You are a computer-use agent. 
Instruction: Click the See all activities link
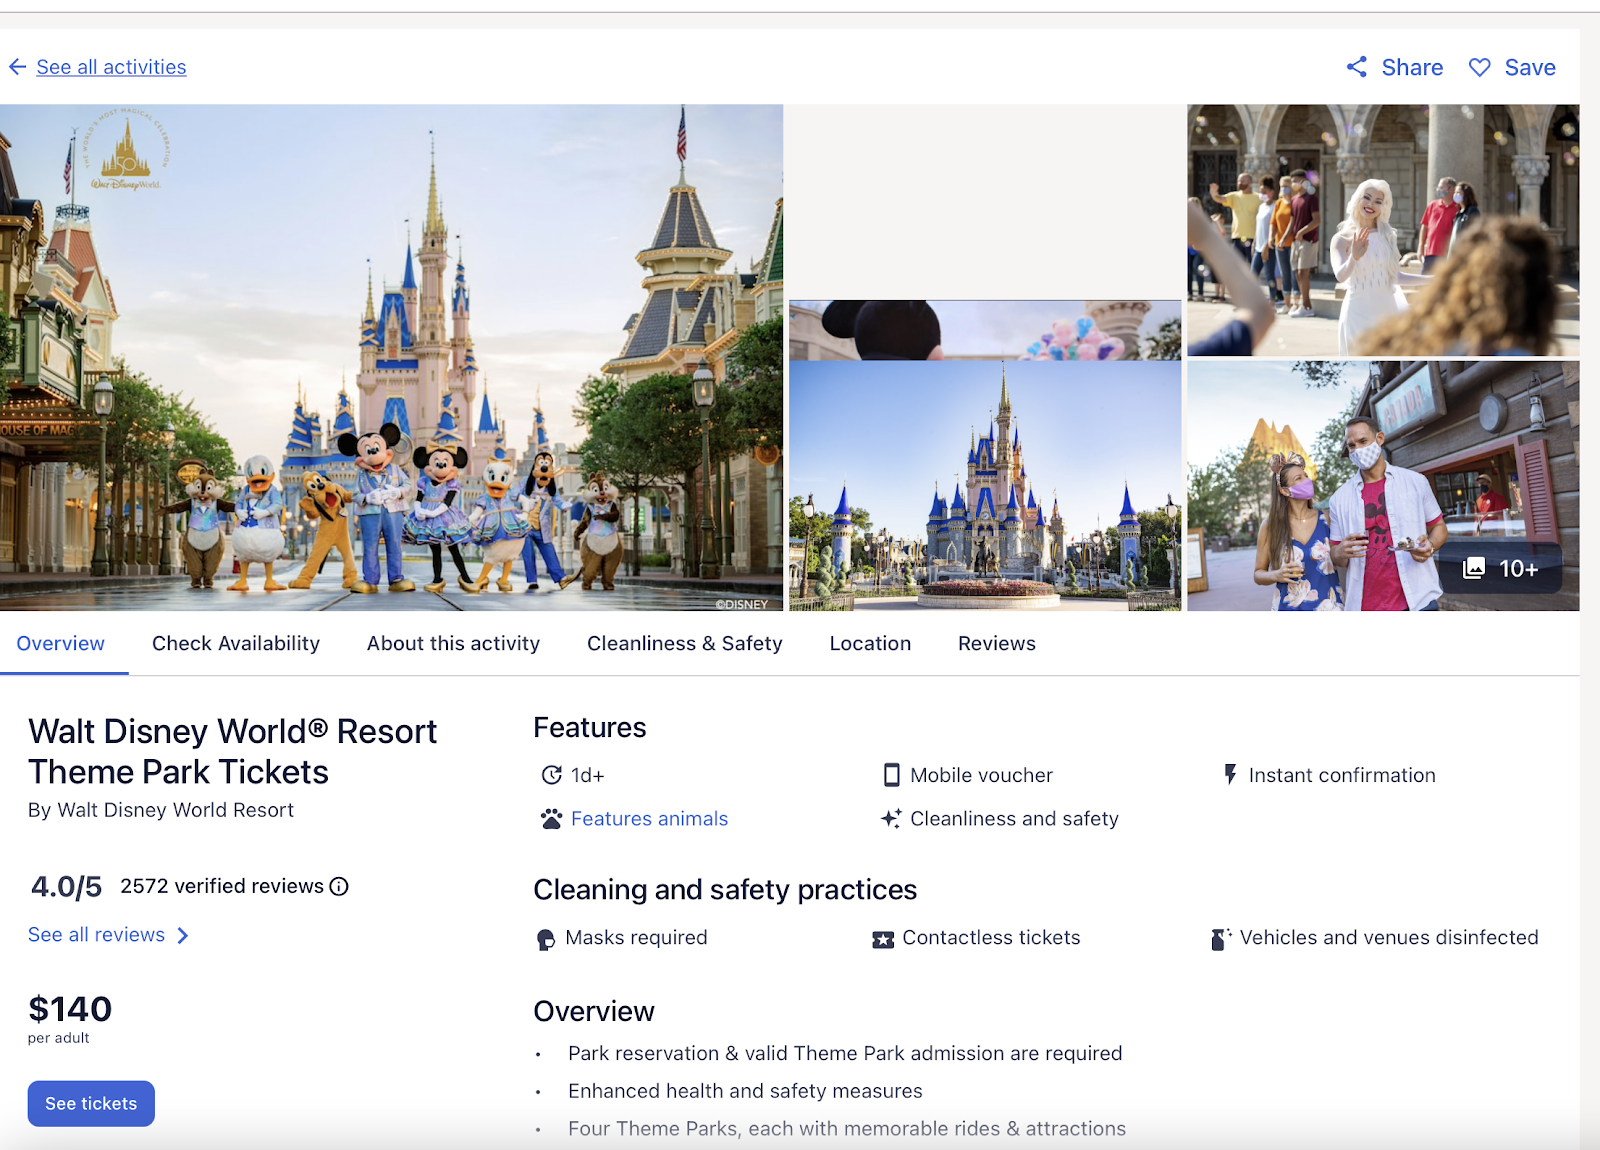pyautogui.click(x=111, y=67)
